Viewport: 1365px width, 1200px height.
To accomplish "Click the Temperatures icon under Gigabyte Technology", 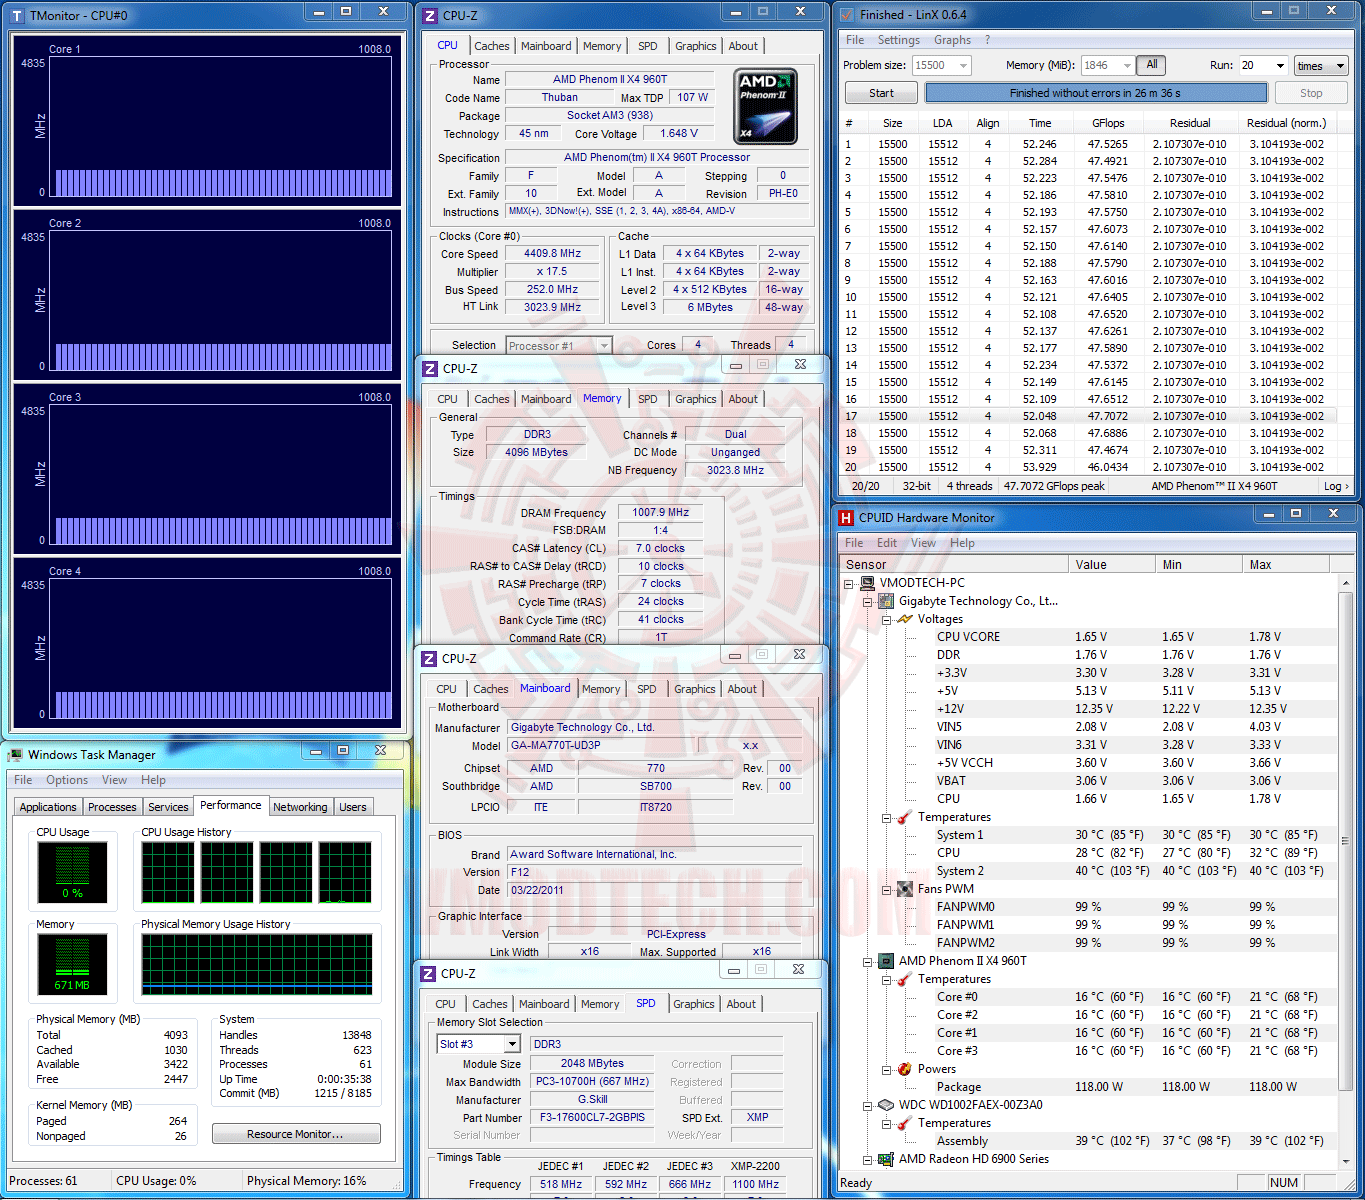I will point(905,817).
